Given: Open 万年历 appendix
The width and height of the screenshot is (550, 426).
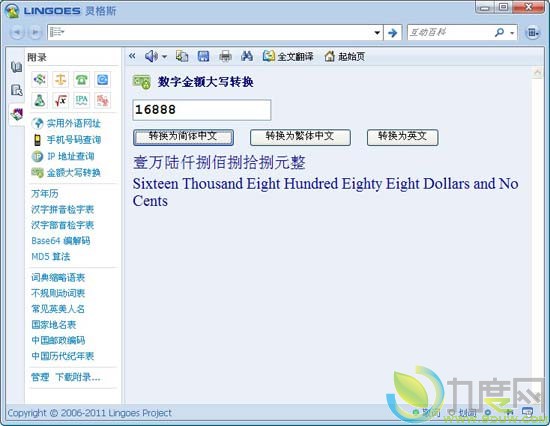Looking at the screenshot, I should [45, 193].
